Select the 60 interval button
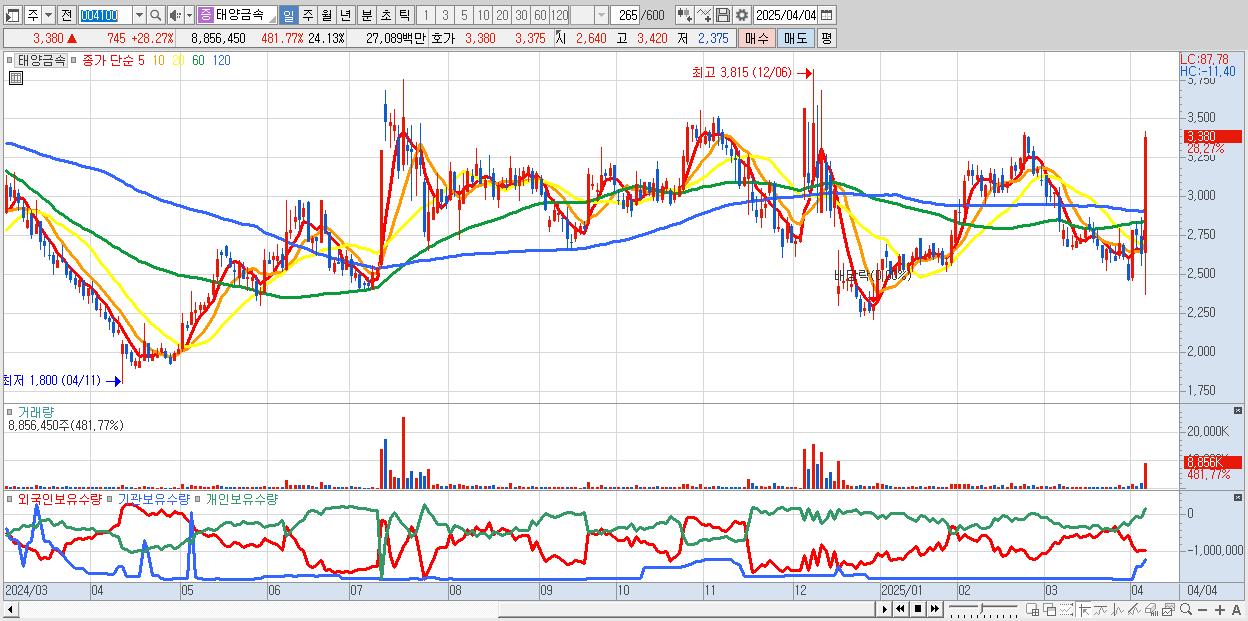The image size is (1248, 621). point(540,15)
